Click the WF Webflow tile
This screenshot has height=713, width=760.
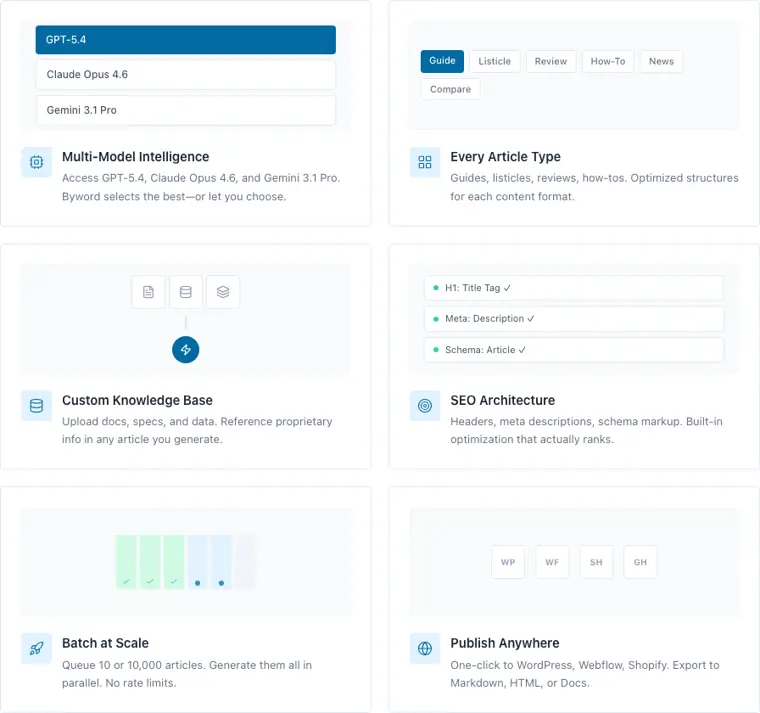click(552, 562)
